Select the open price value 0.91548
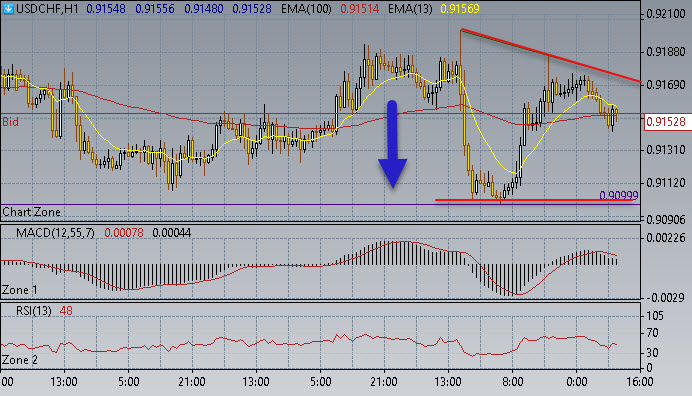The image size is (692, 396). [106, 8]
